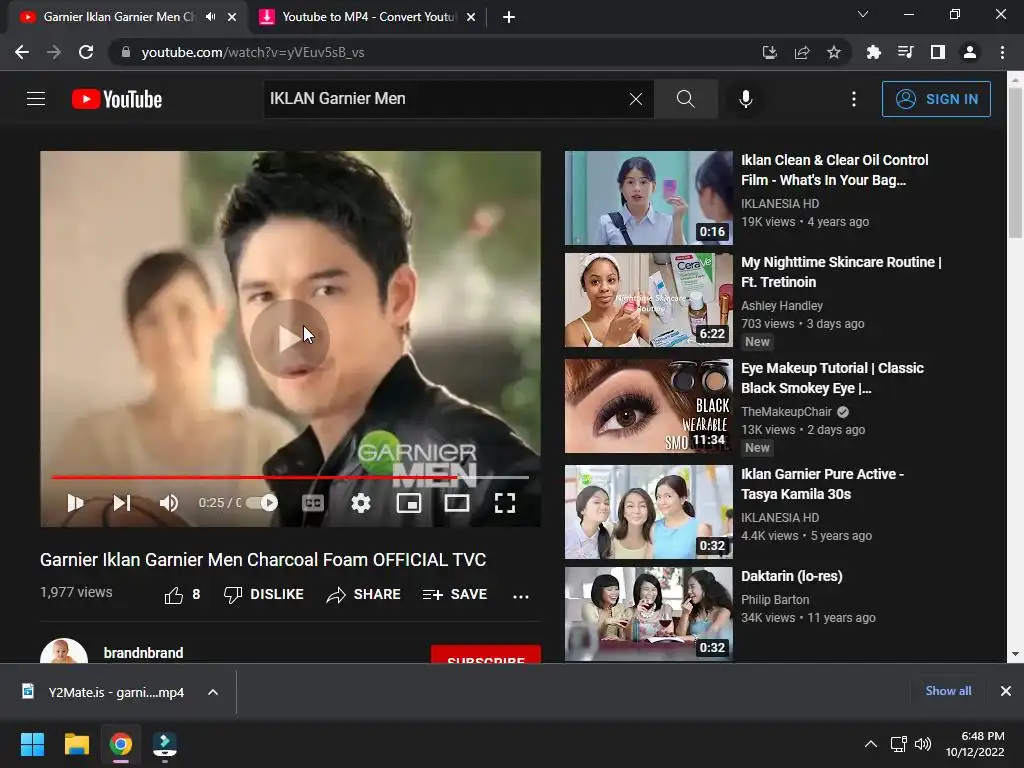Image resolution: width=1024 pixels, height=768 pixels.
Task: Install app icon in address bar
Action: tap(769, 52)
